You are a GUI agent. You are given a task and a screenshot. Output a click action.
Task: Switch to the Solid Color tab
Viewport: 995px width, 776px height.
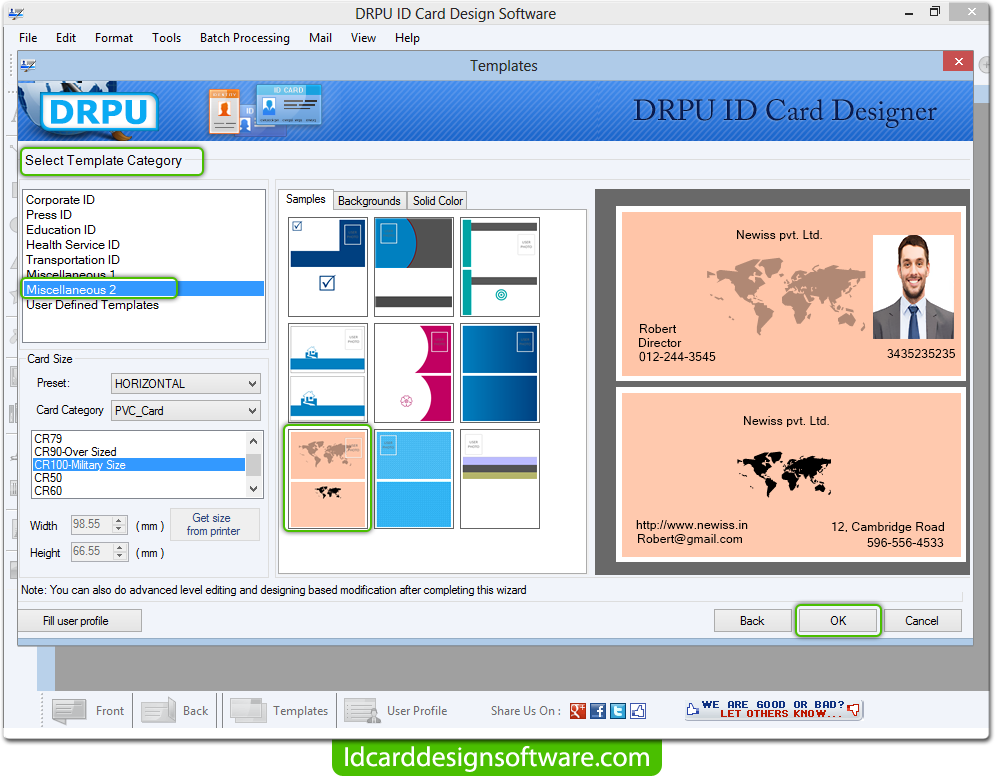click(x=438, y=201)
